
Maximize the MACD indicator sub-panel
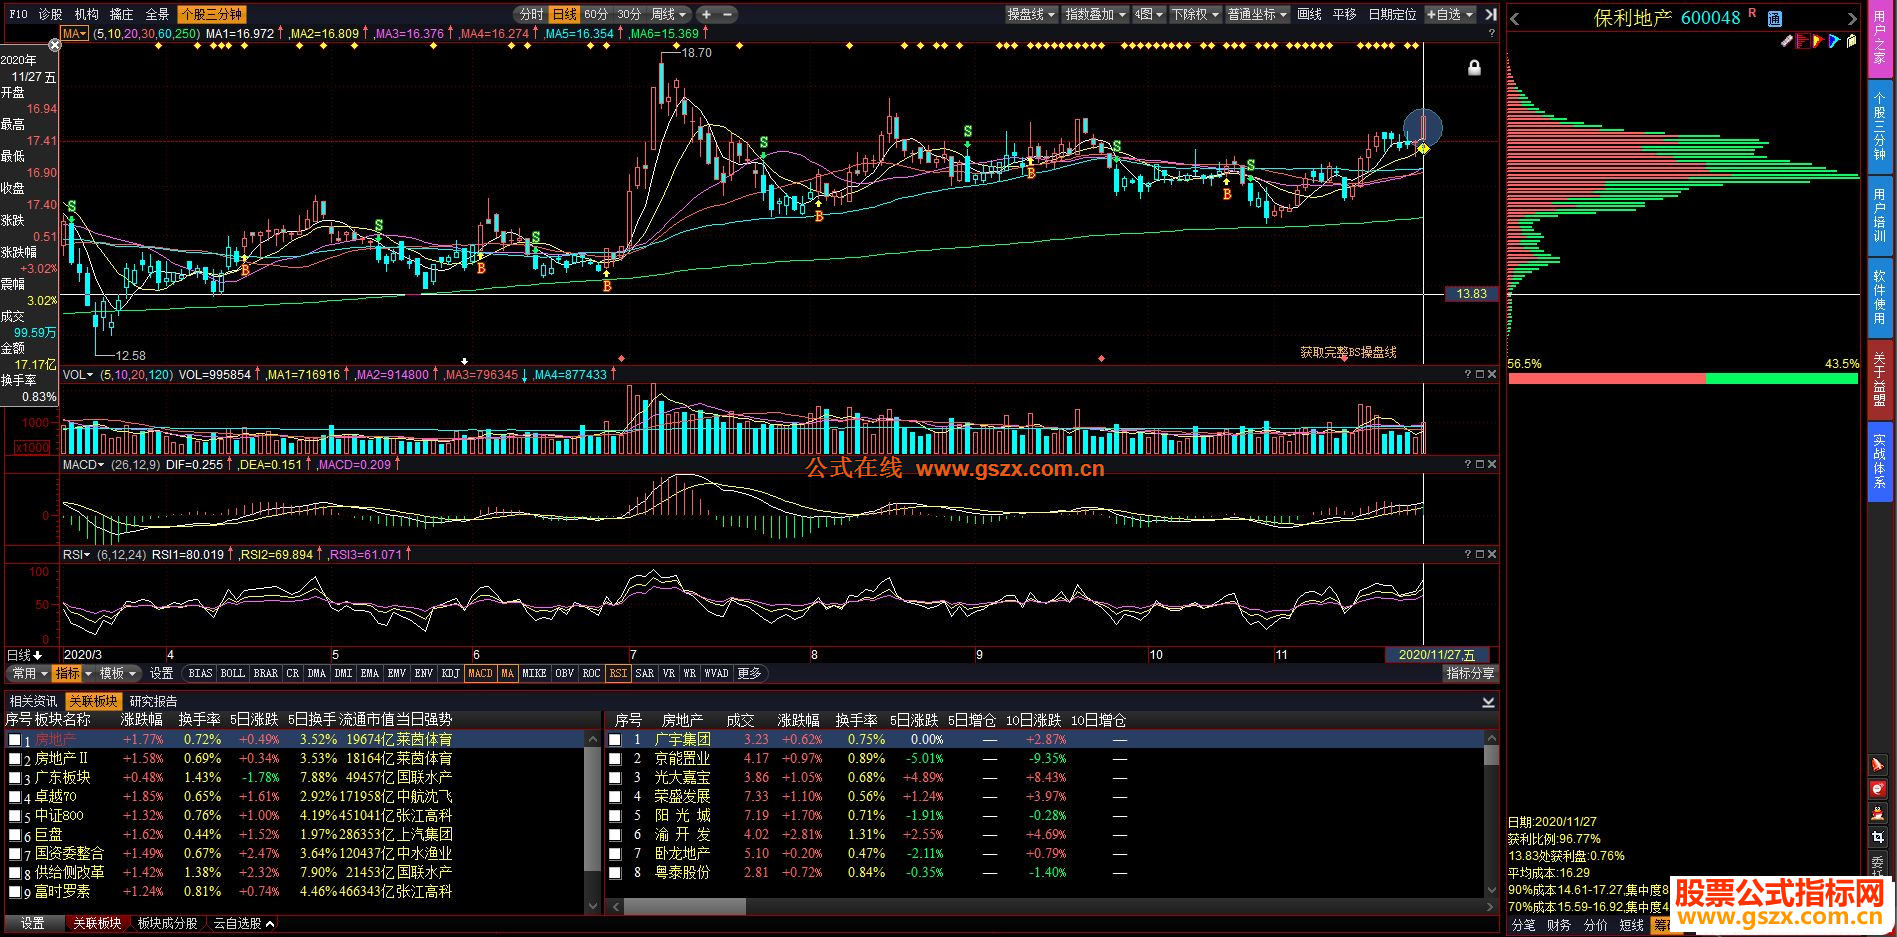point(1480,464)
